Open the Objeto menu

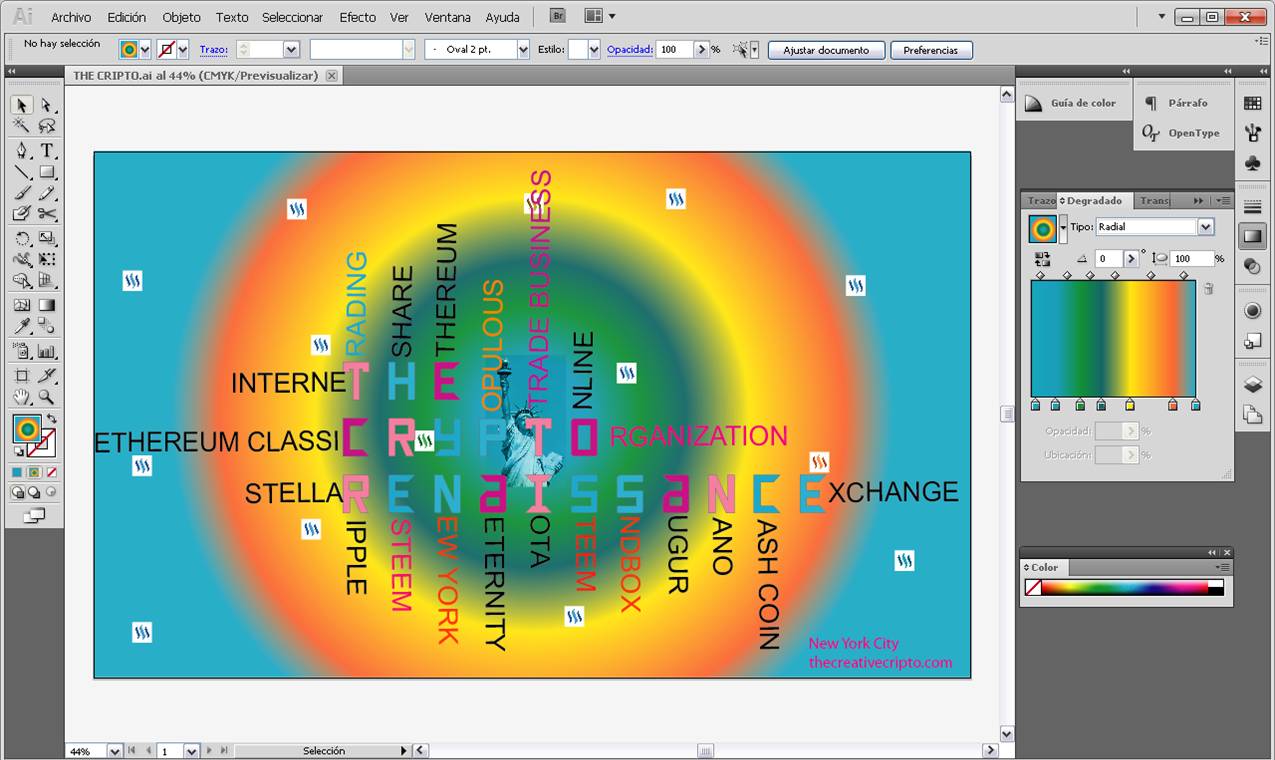(181, 17)
